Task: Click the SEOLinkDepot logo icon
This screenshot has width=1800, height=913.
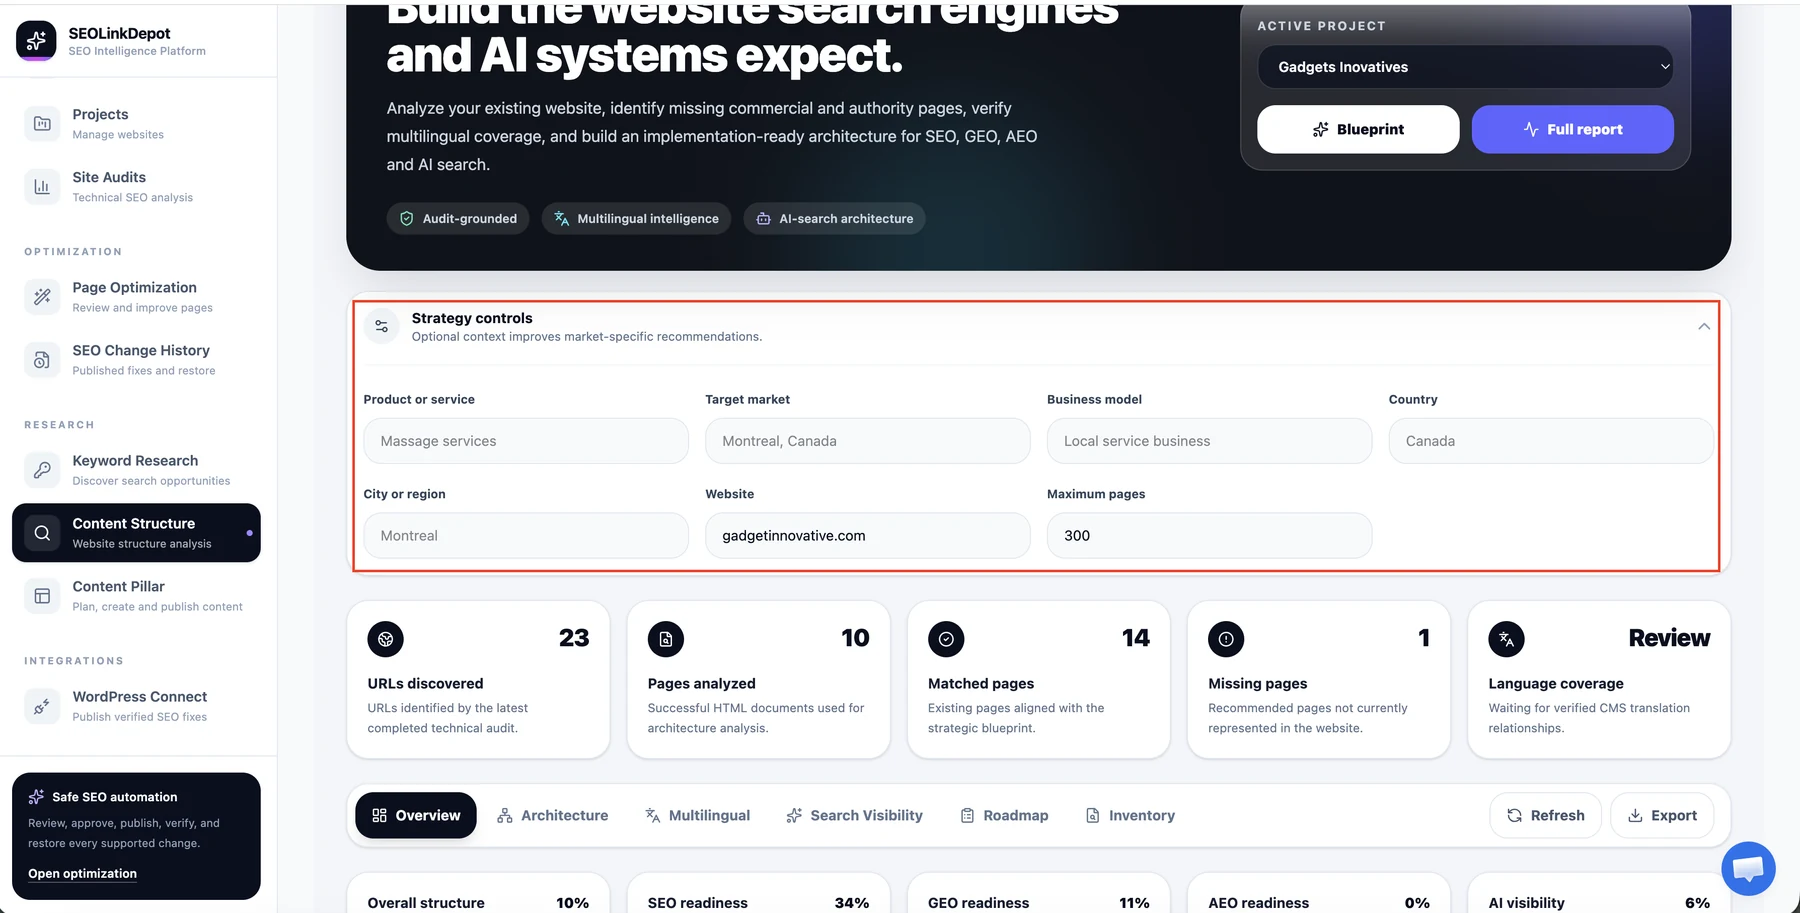Action: pos(36,41)
